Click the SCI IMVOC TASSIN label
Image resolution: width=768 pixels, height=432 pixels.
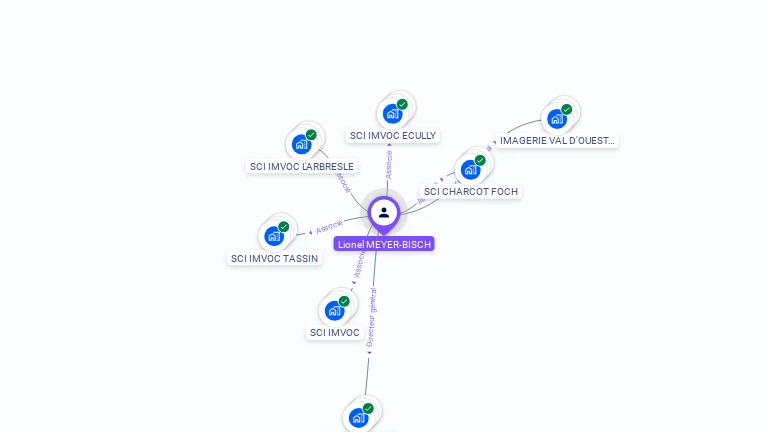[274, 259]
